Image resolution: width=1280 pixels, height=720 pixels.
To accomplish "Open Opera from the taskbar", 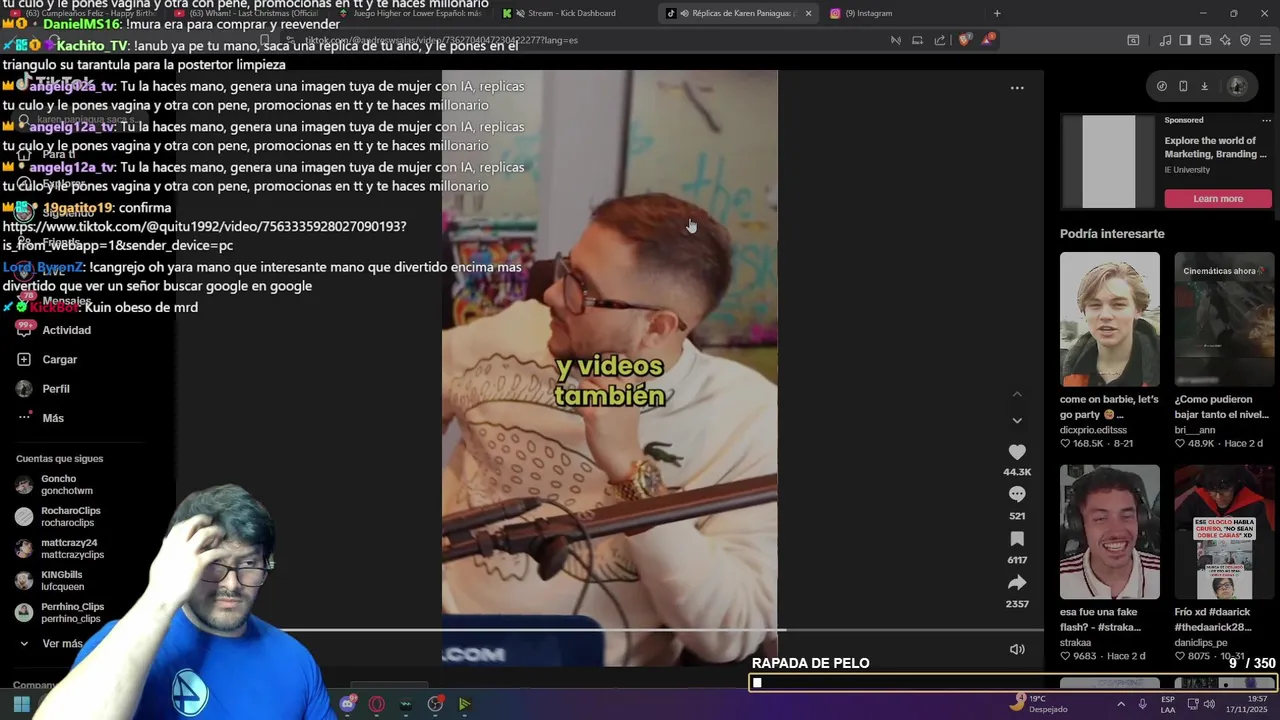I will (376, 704).
